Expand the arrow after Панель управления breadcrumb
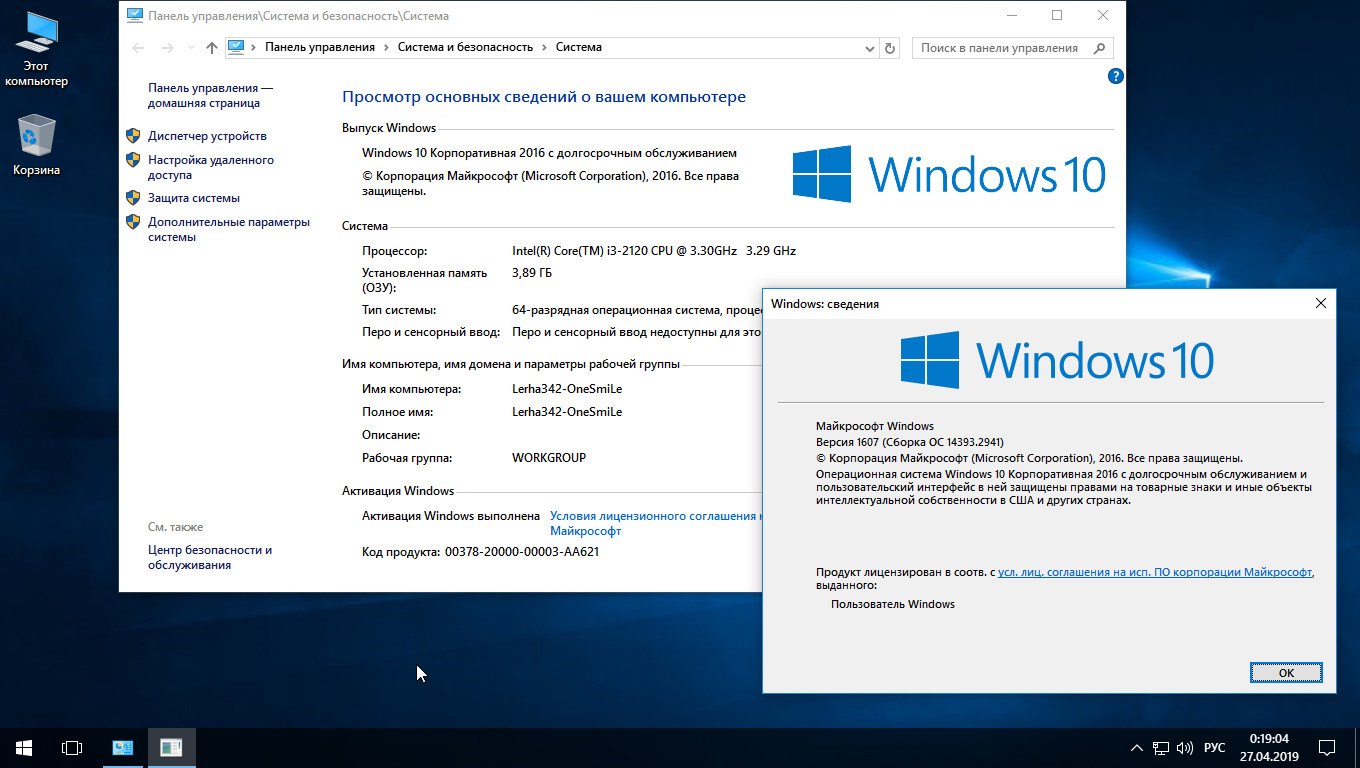This screenshot has width=1360, height=768. [386, 47]
